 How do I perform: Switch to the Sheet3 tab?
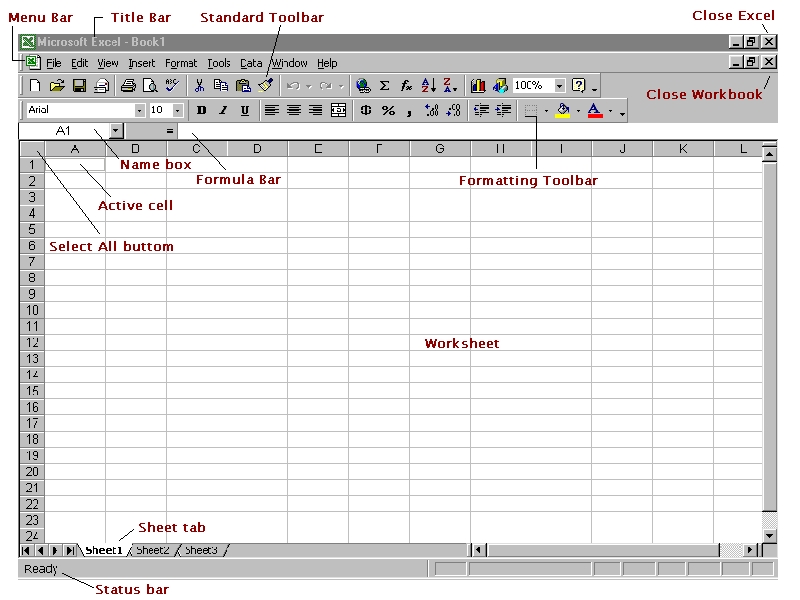click(x=201, y=550)
